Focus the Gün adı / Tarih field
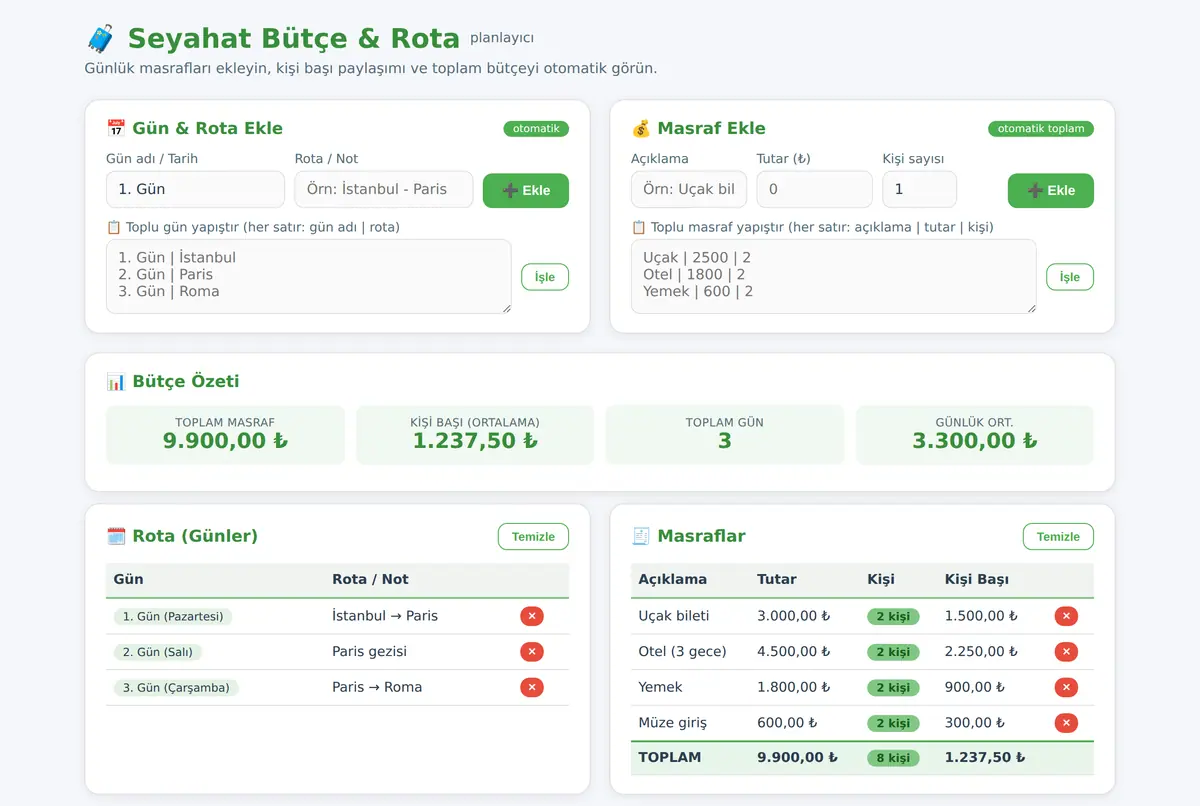The width and height of the screenshot is (1200, 806). tap(195, 189)
